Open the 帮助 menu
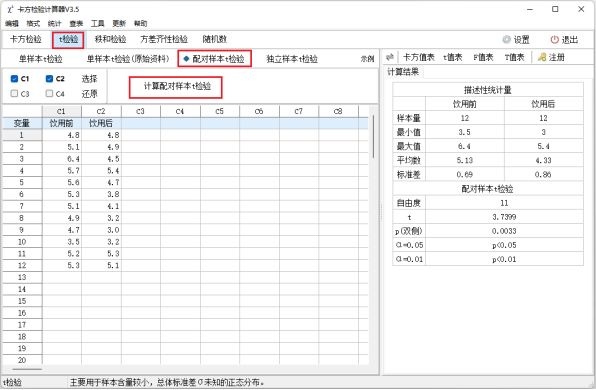Image resolution: width=596 pixels, height=390 pixels. [x=140, y=24]
